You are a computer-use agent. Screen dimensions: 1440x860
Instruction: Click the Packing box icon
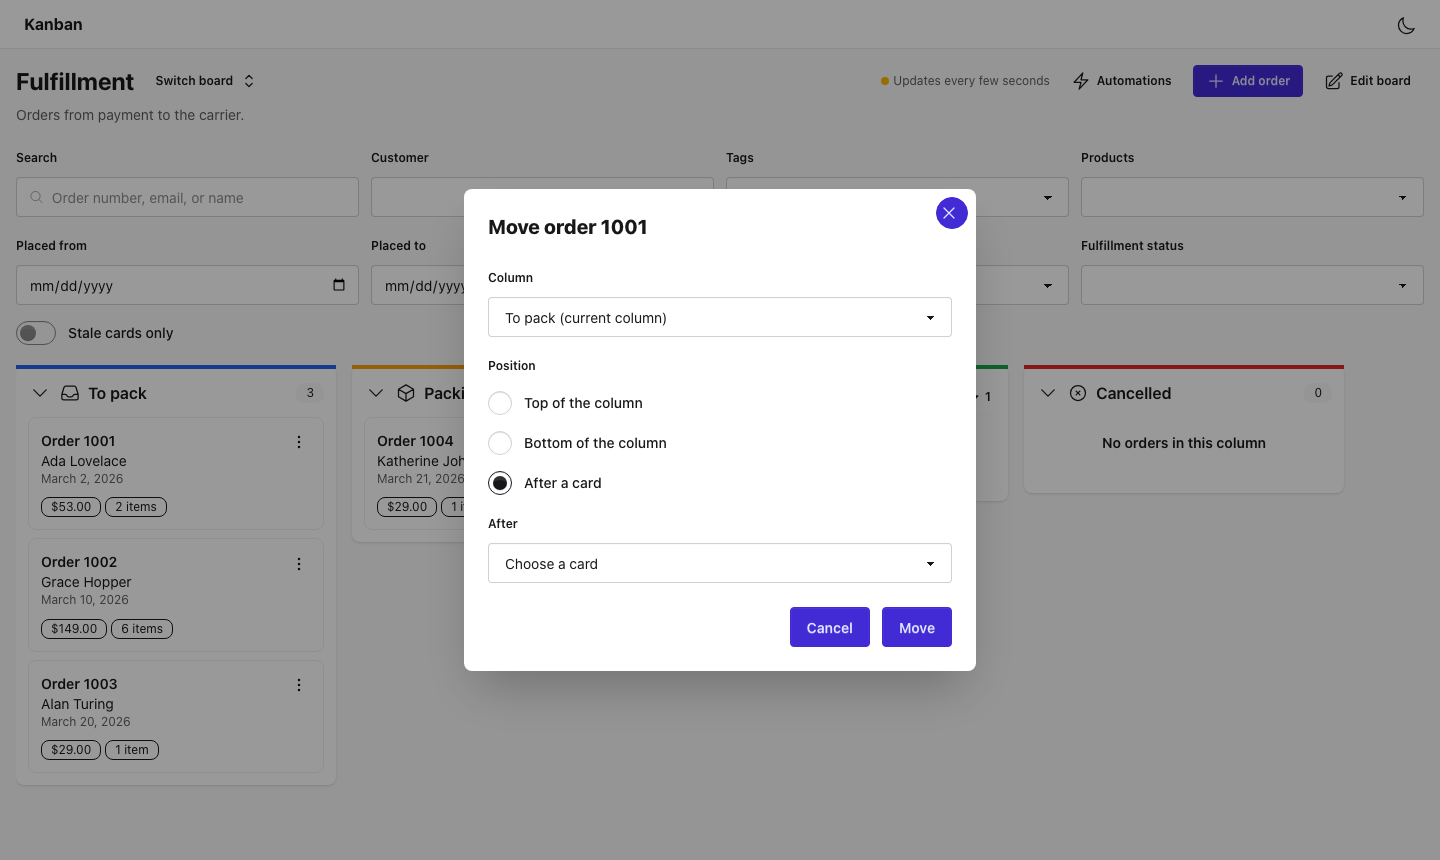406,393
